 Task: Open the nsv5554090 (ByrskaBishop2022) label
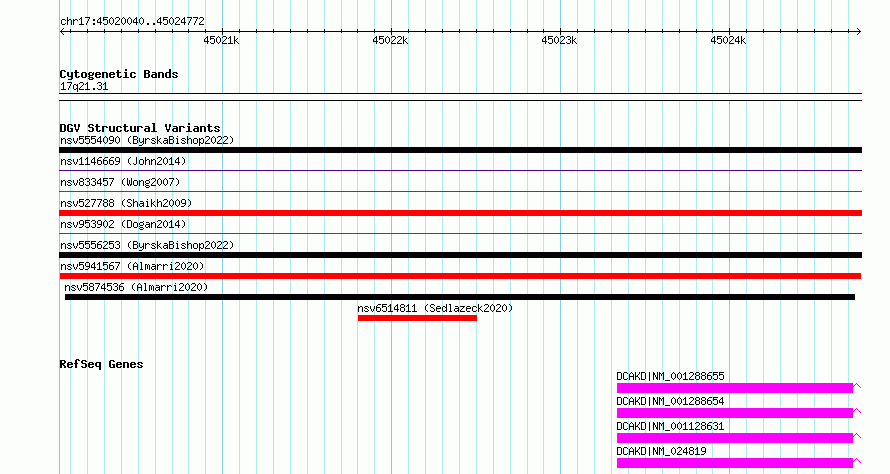coord(147,140)
